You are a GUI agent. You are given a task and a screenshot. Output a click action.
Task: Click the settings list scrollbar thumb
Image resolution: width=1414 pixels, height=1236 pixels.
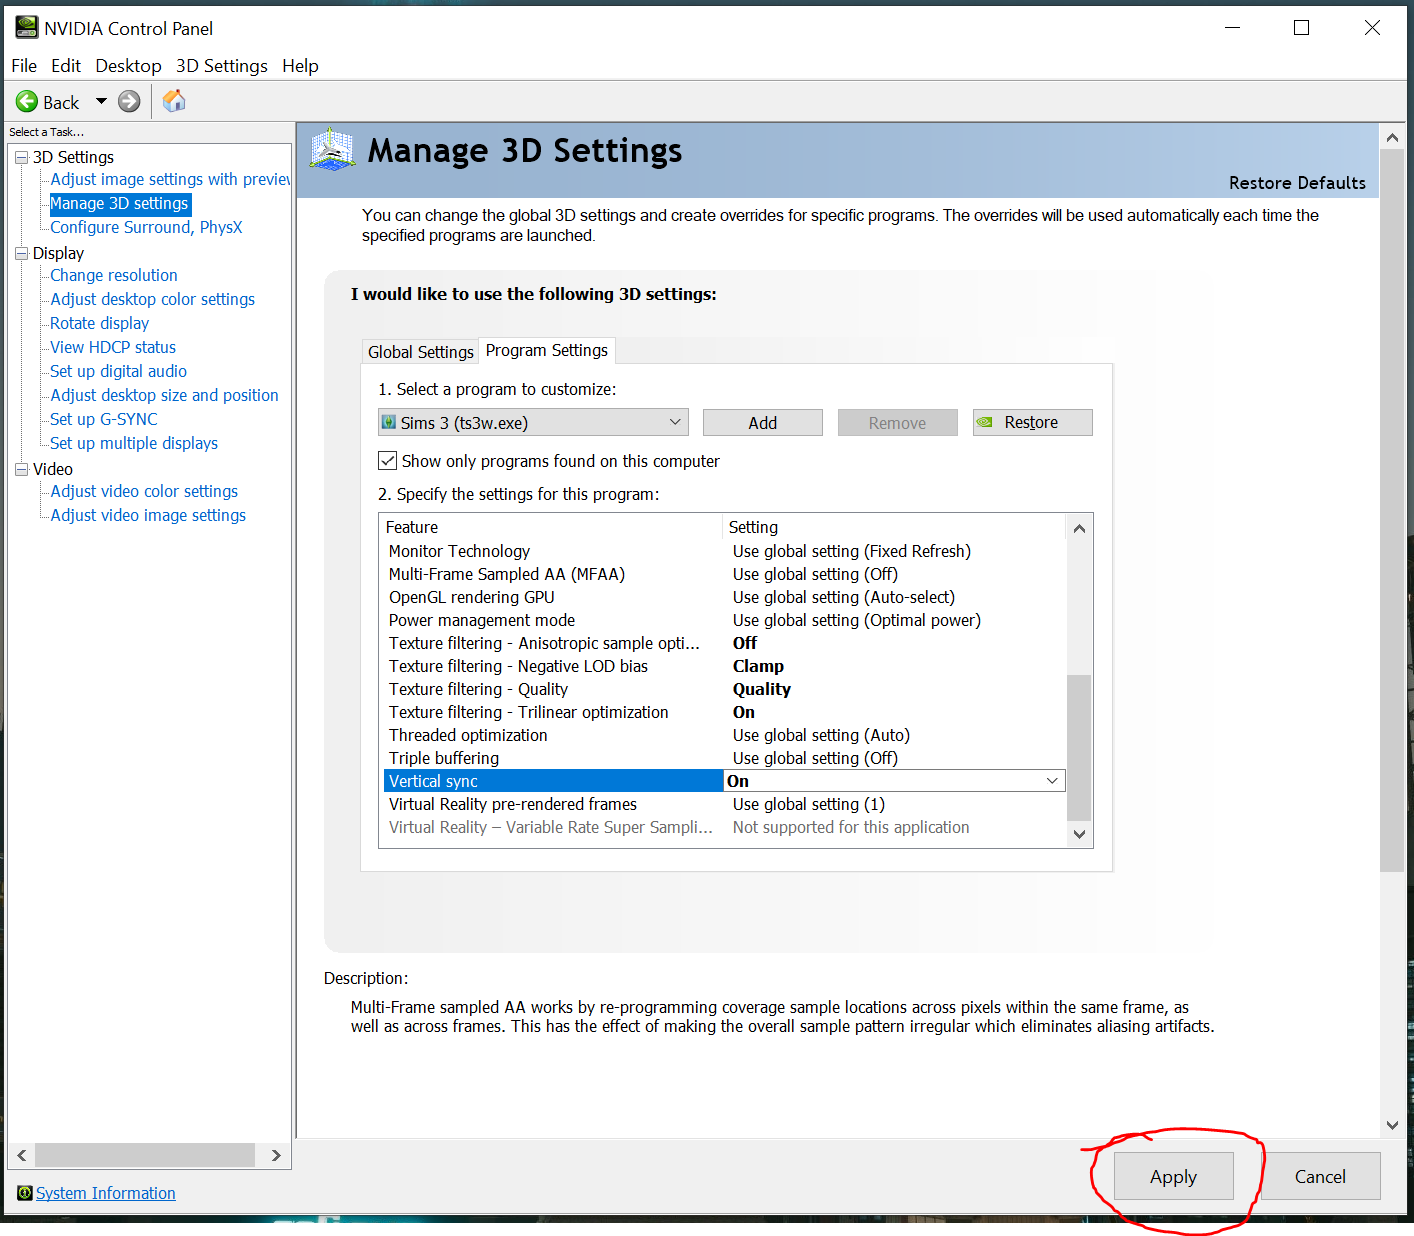[1079, 747]
